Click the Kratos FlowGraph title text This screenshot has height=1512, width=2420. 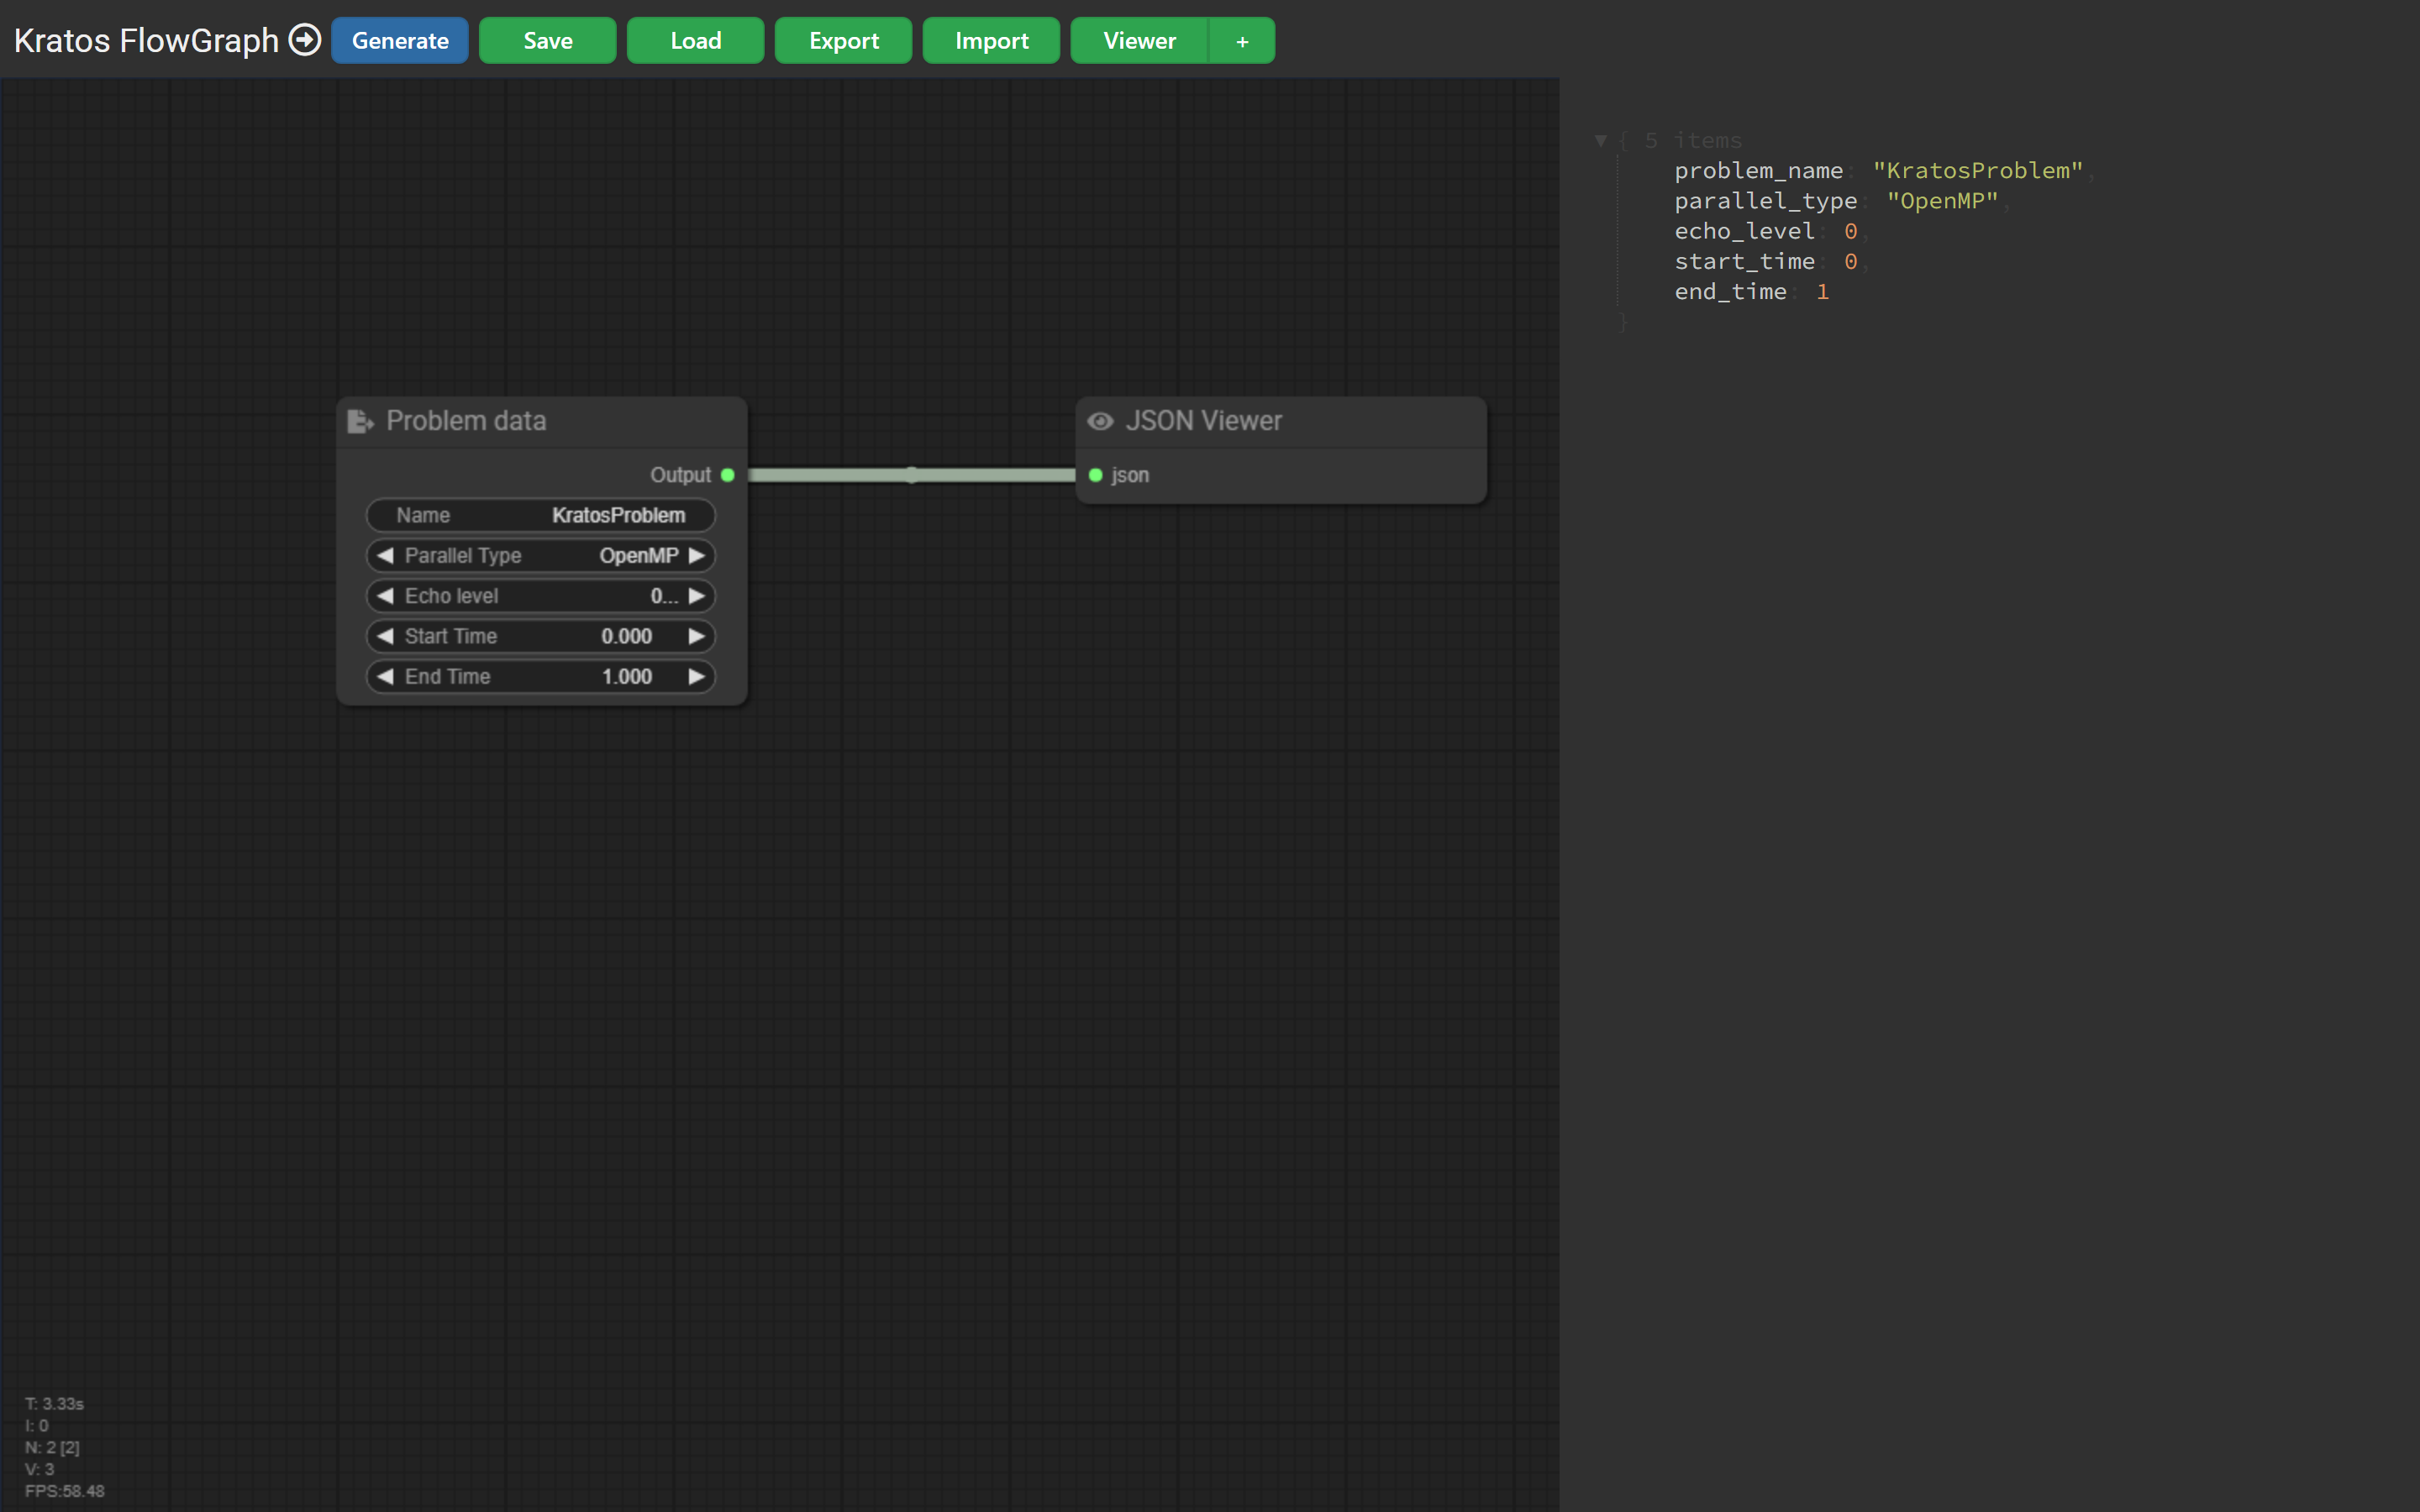(x=146, y=40)
